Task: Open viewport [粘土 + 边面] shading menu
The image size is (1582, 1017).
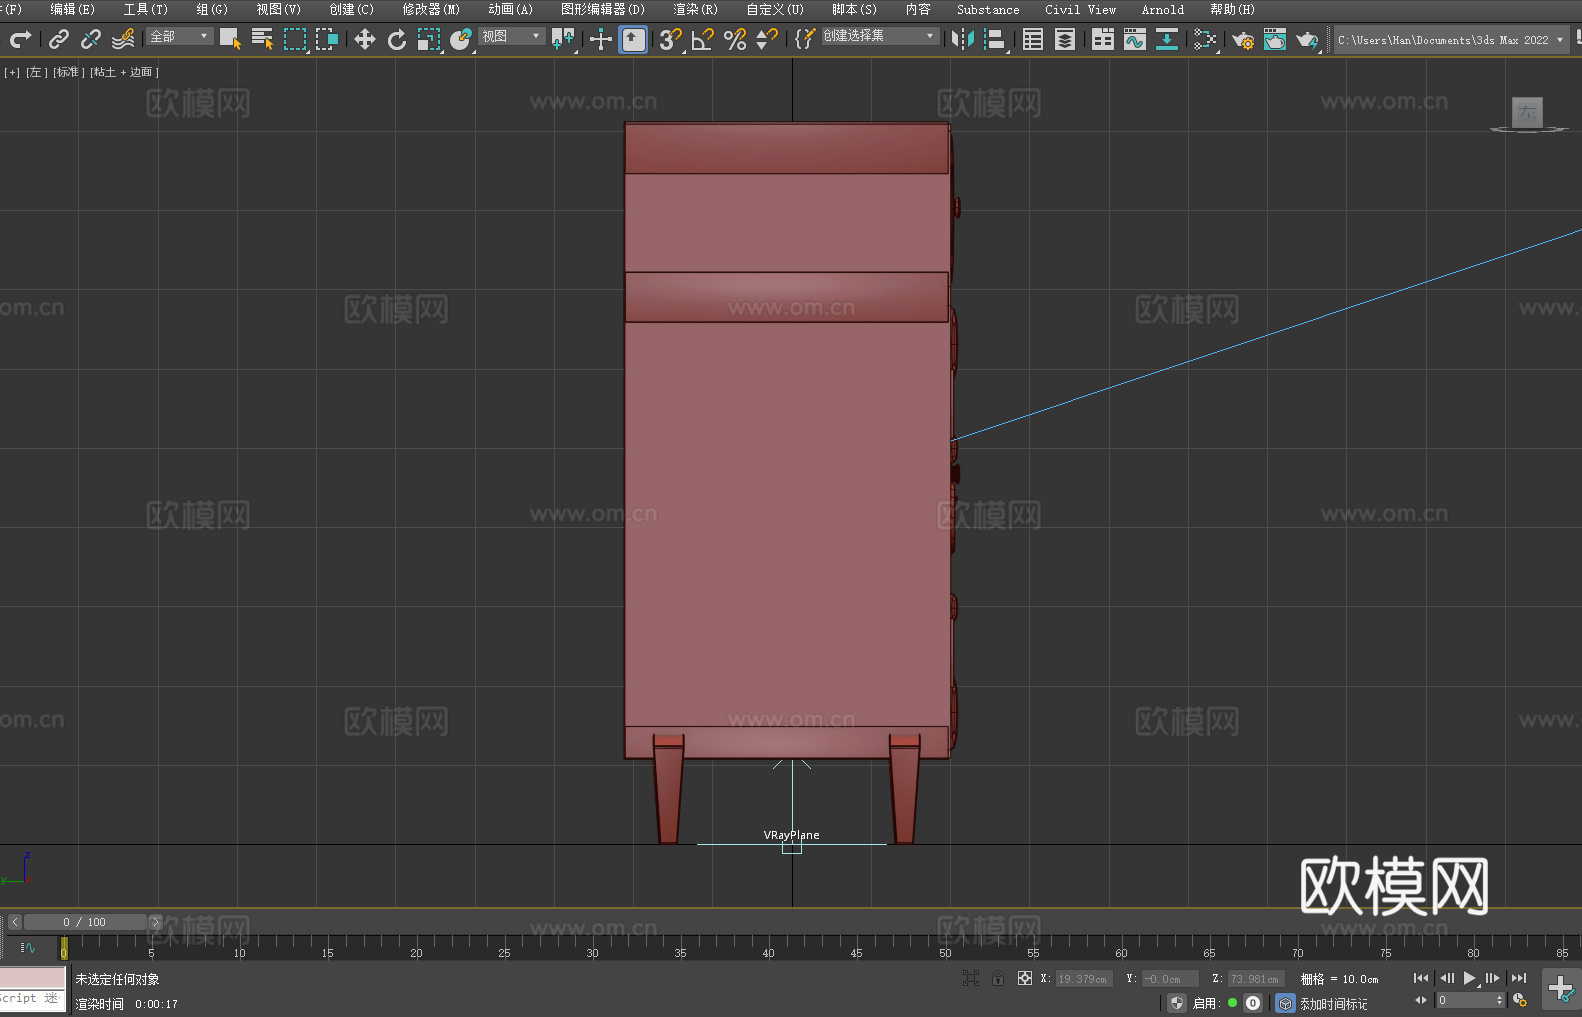Action: click(124, 72)
